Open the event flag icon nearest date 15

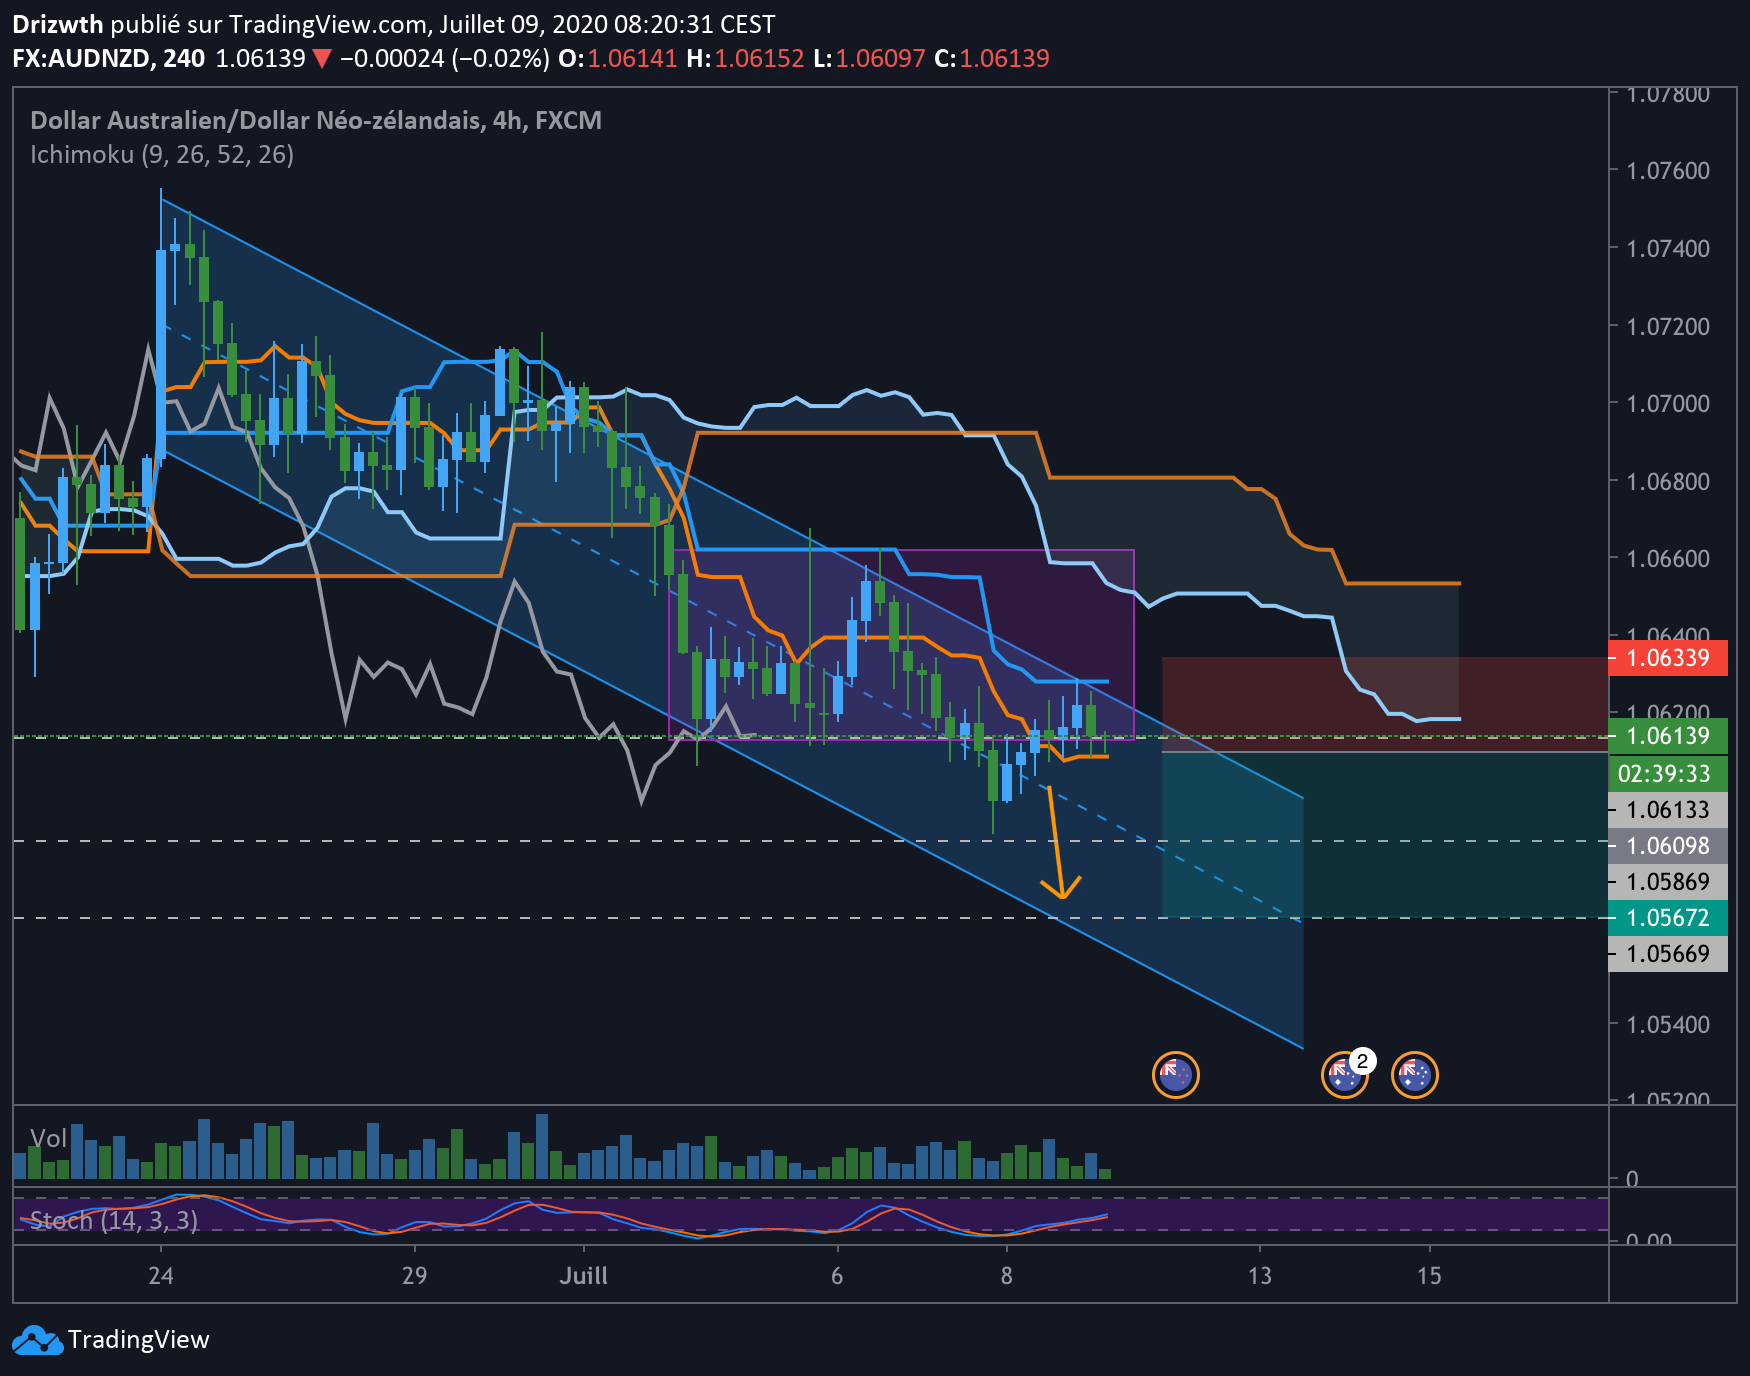[x=1415, y=1075]
